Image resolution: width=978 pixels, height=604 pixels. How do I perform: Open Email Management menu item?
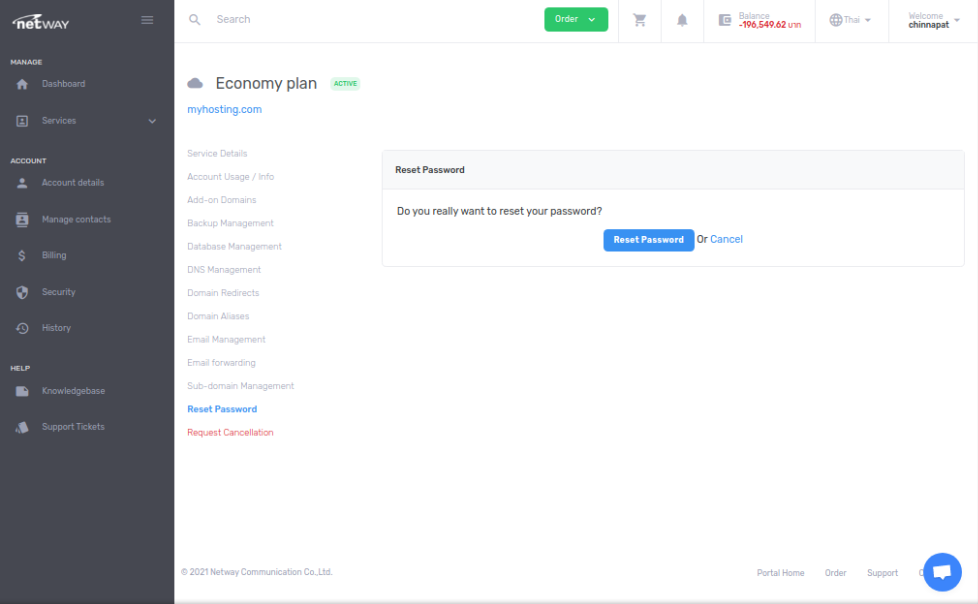point(226,340)
